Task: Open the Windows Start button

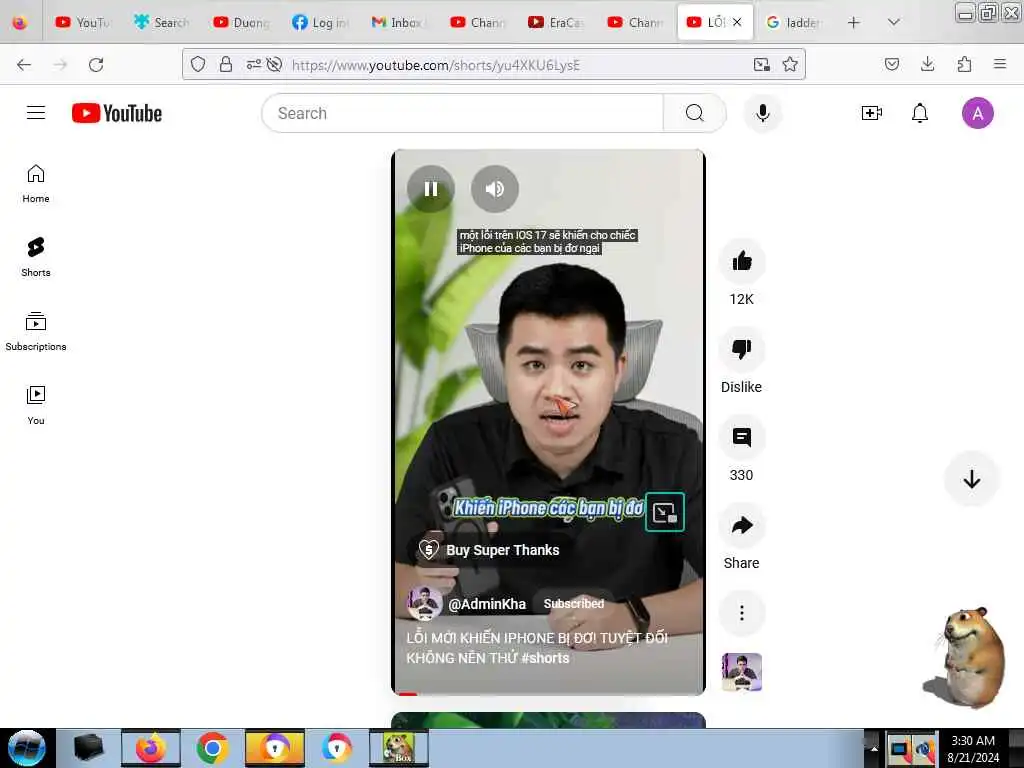Action: pos(27,748)
